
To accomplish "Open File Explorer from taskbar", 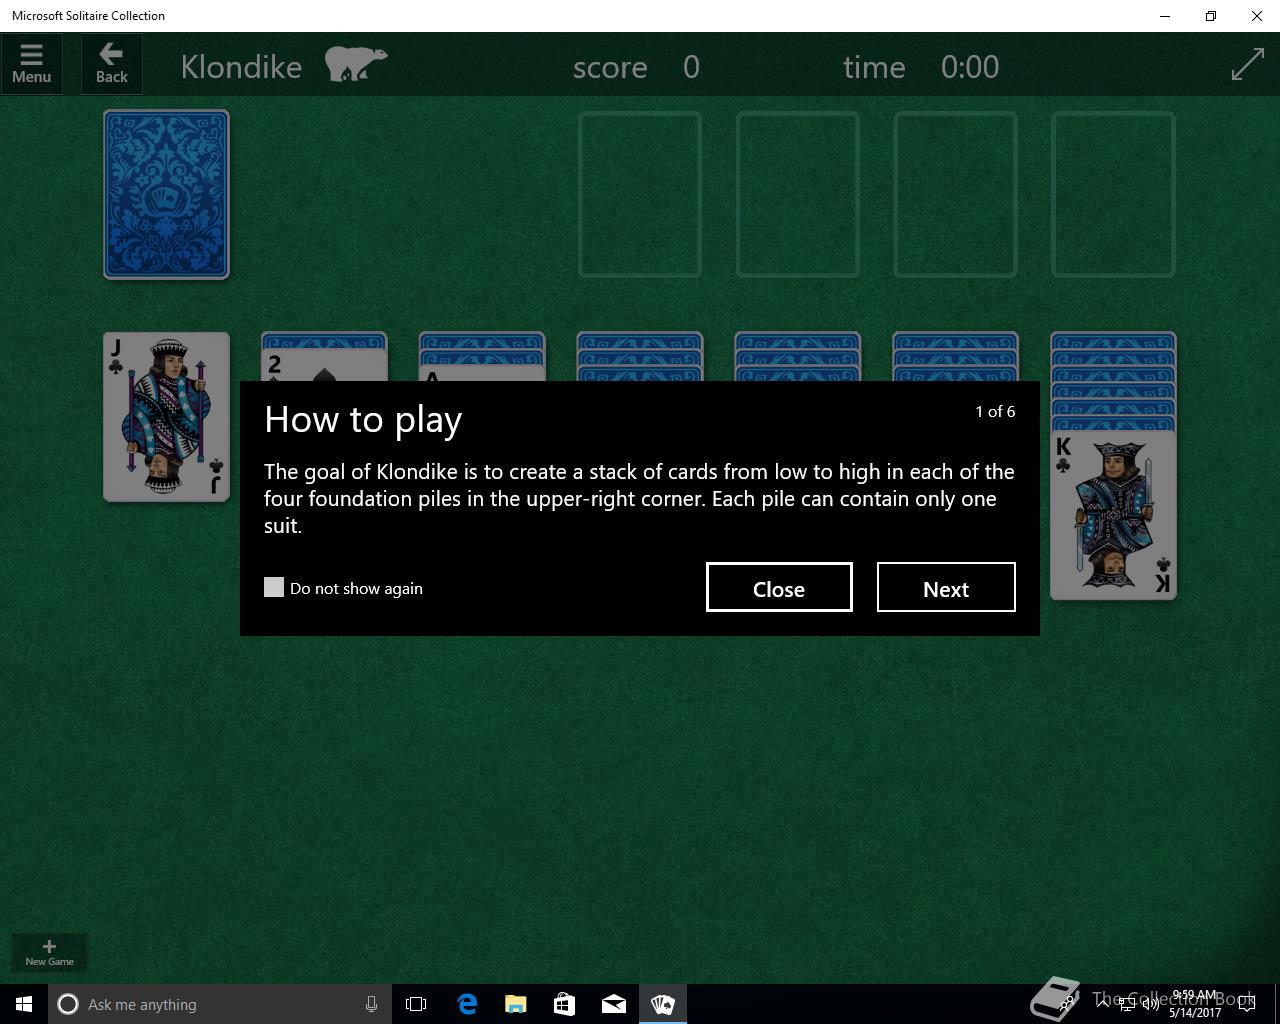I will click(x=516, y=1004).
